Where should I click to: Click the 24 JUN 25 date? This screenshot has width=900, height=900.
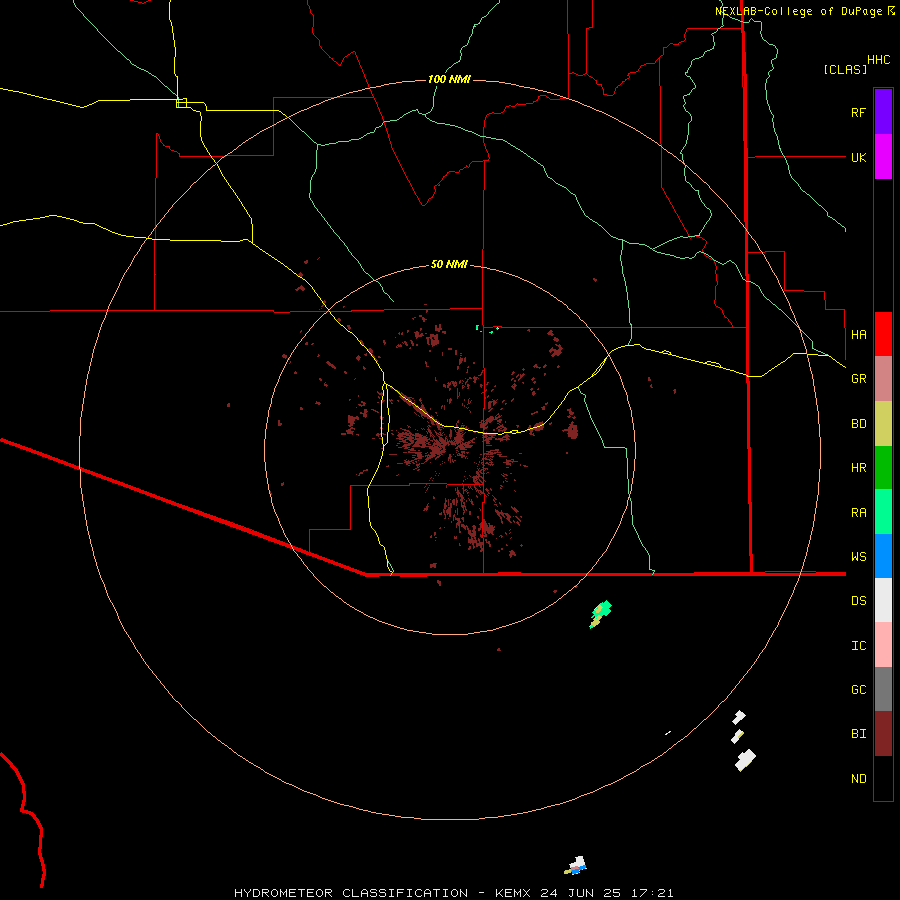[580, 893]
